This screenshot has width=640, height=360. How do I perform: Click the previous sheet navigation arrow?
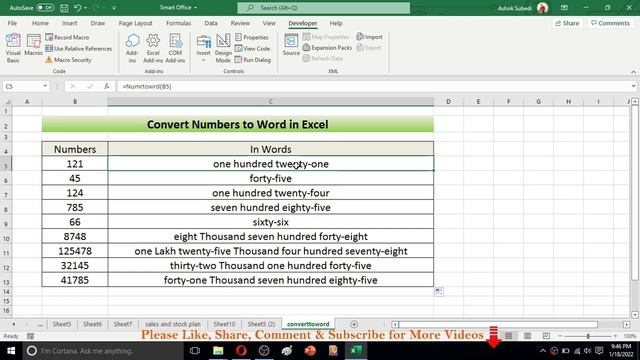tap(13, 324)
